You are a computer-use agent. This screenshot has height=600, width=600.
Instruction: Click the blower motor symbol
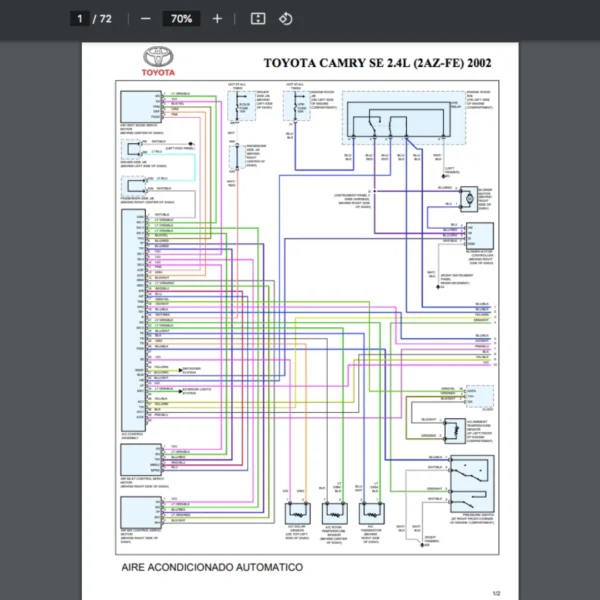(466, 200)
